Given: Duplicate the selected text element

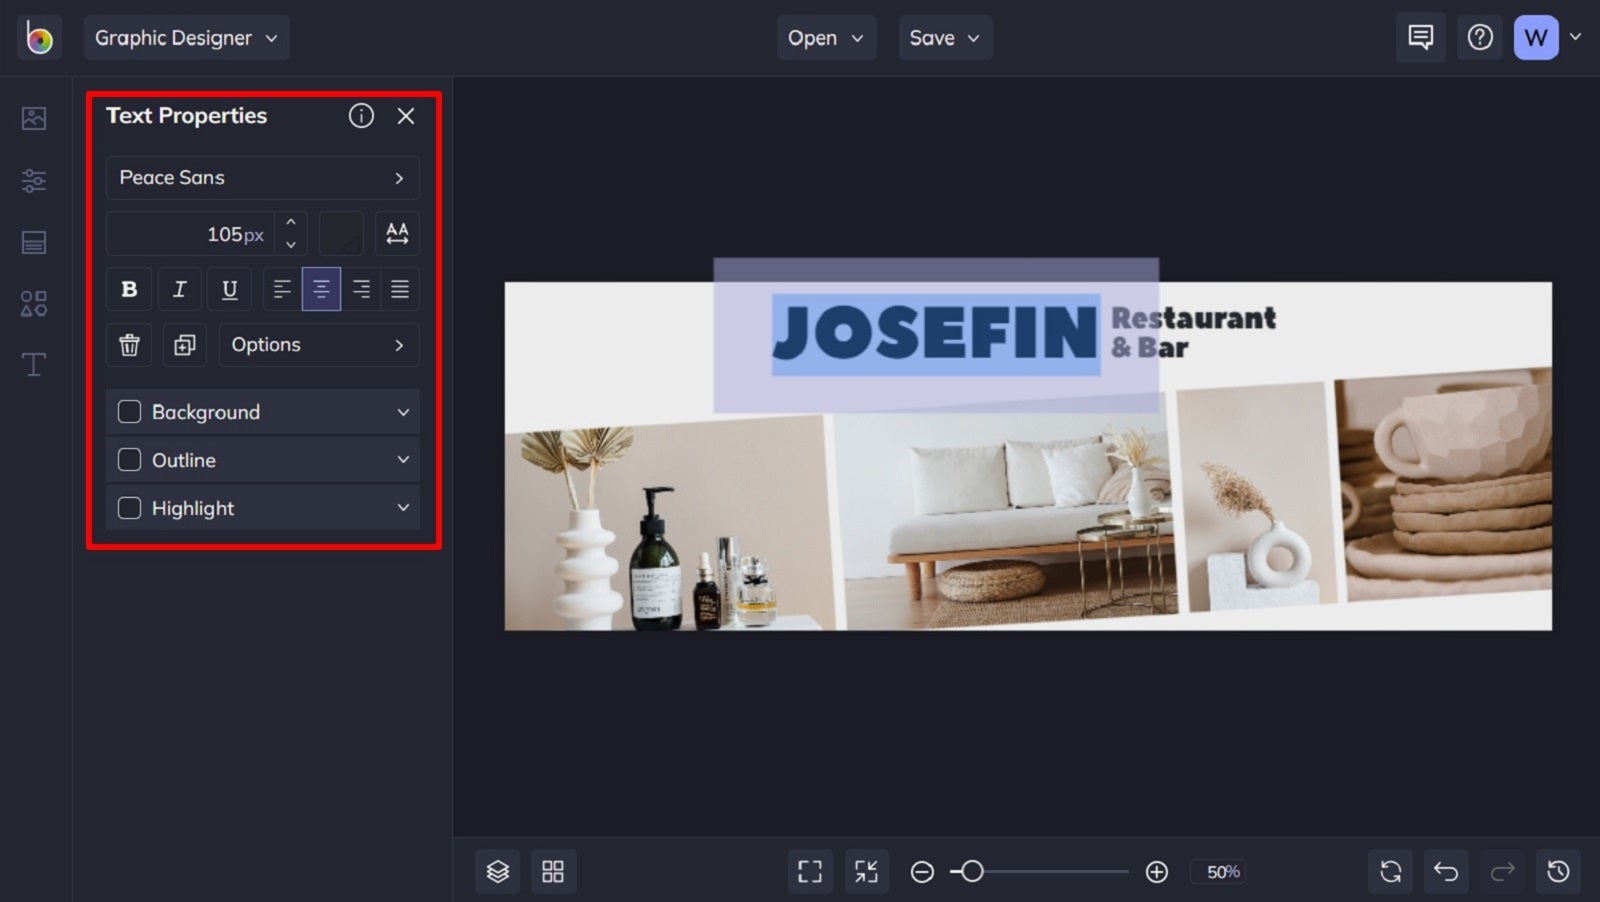Looking at the screenshot, I should 183,345.
